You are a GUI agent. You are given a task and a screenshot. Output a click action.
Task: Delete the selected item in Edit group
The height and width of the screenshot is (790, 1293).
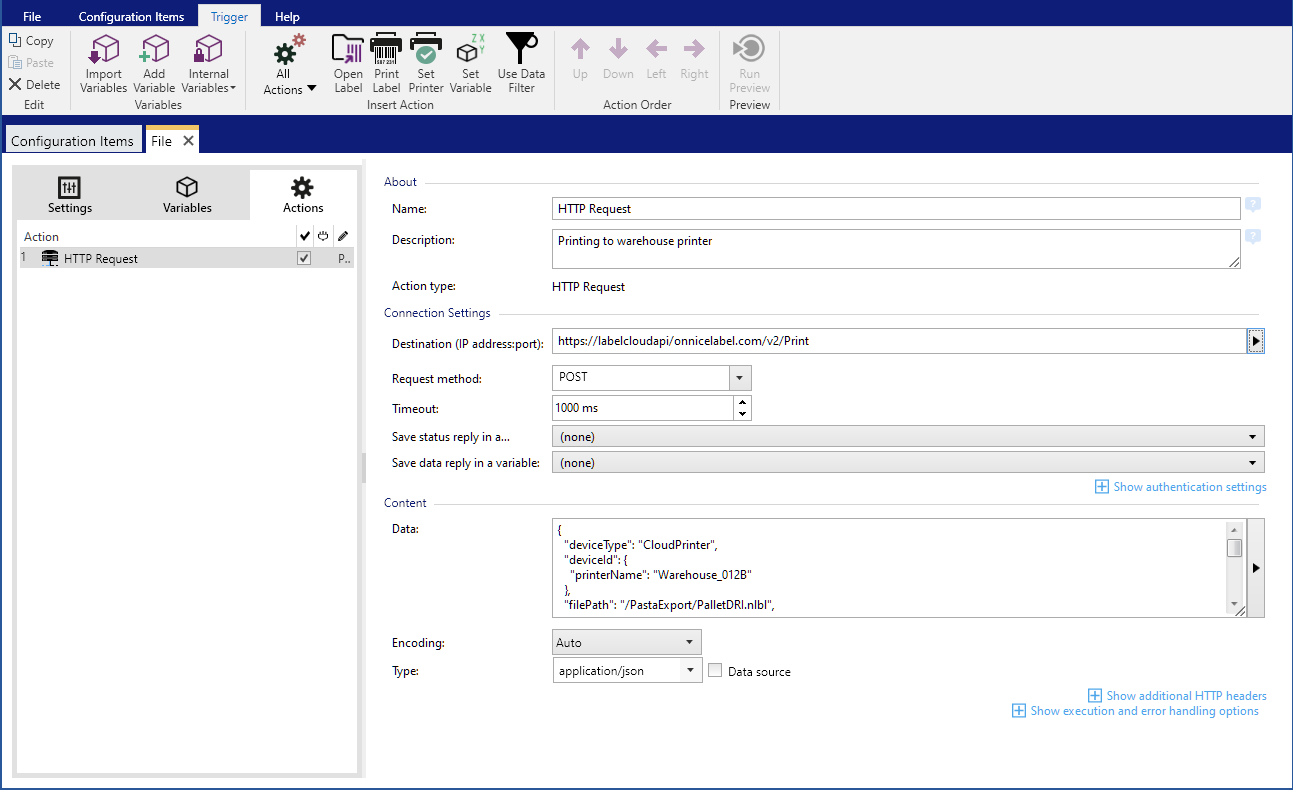point(35,85)
